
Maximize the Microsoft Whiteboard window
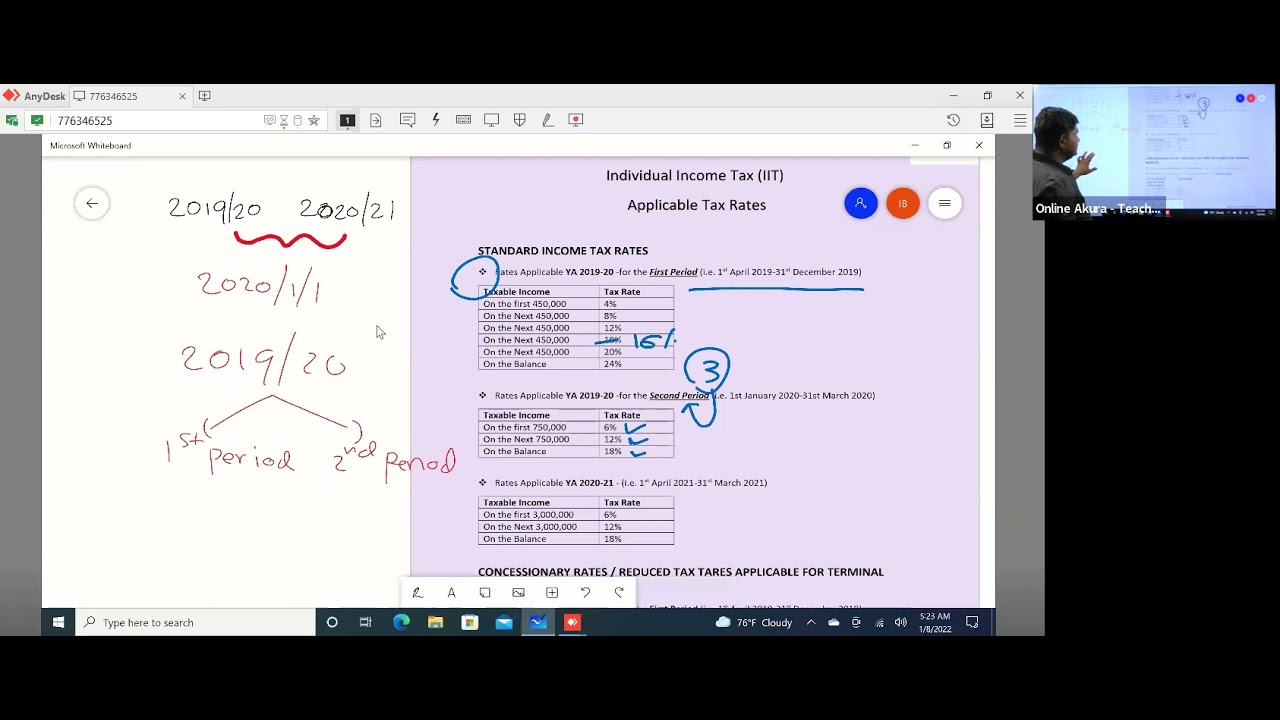coord(947,146)
